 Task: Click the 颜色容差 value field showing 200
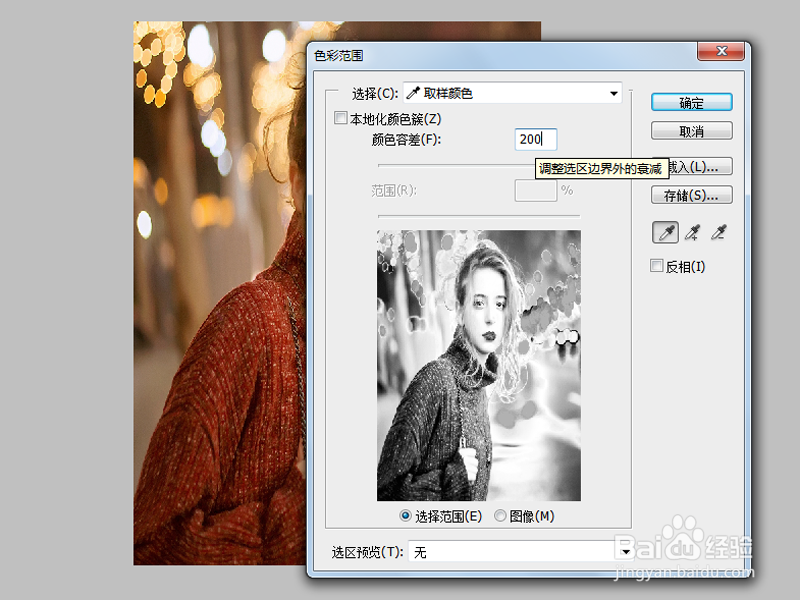click(x=534, y=140)
